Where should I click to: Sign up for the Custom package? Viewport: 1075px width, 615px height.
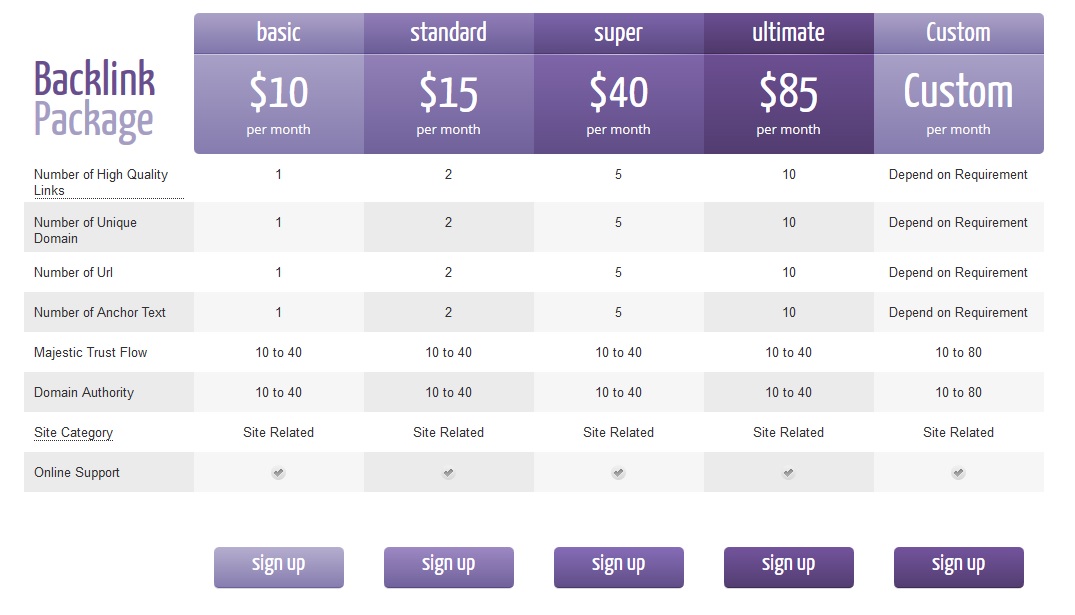[958, 567]
